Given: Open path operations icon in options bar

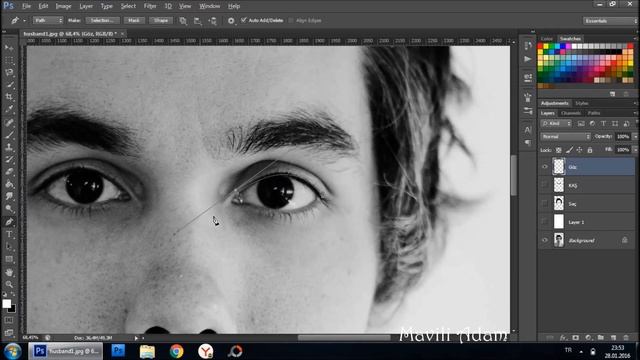Looking at the screenshot, I should coord(183,20).
